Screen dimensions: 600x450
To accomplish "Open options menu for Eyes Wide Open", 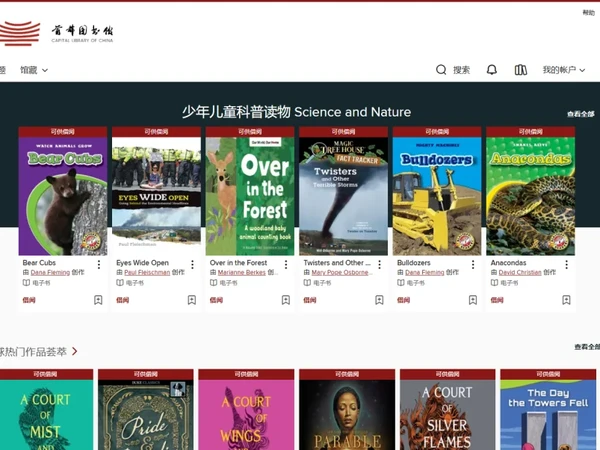I will click(x=192, y=264).
